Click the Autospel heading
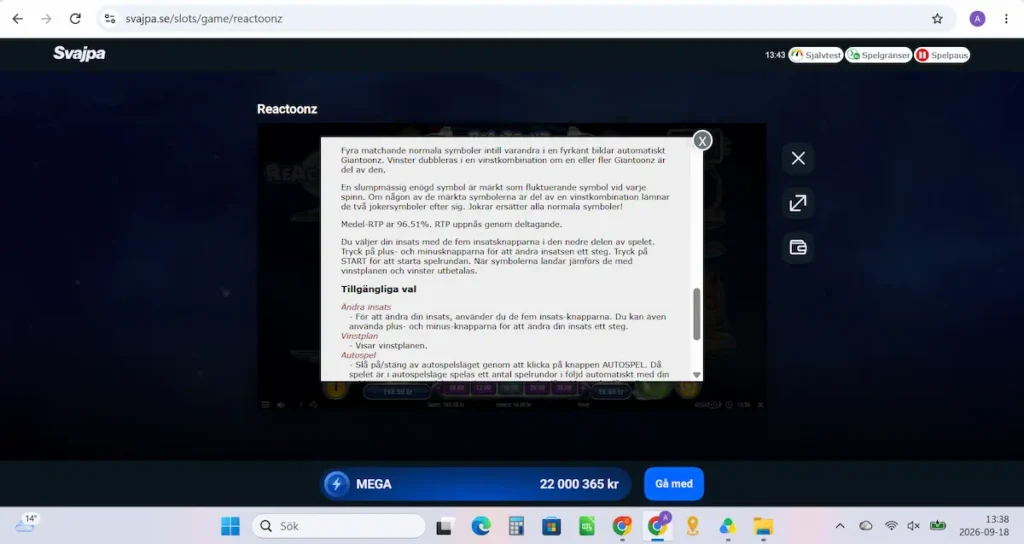The width and height of the screenshot is (1024, 544). [x=359, y=355]
